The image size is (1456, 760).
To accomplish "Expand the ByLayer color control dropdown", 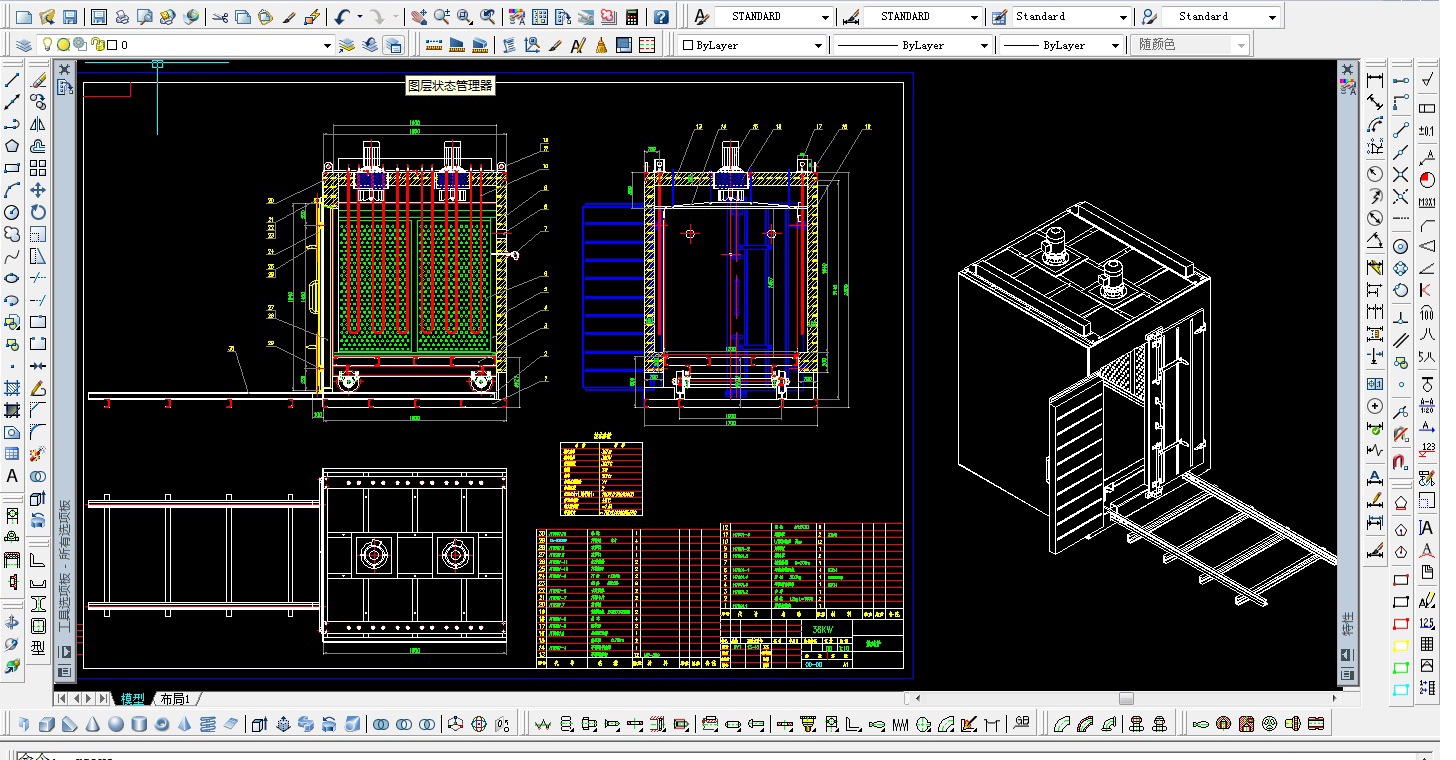I will [x=819, y=45].
